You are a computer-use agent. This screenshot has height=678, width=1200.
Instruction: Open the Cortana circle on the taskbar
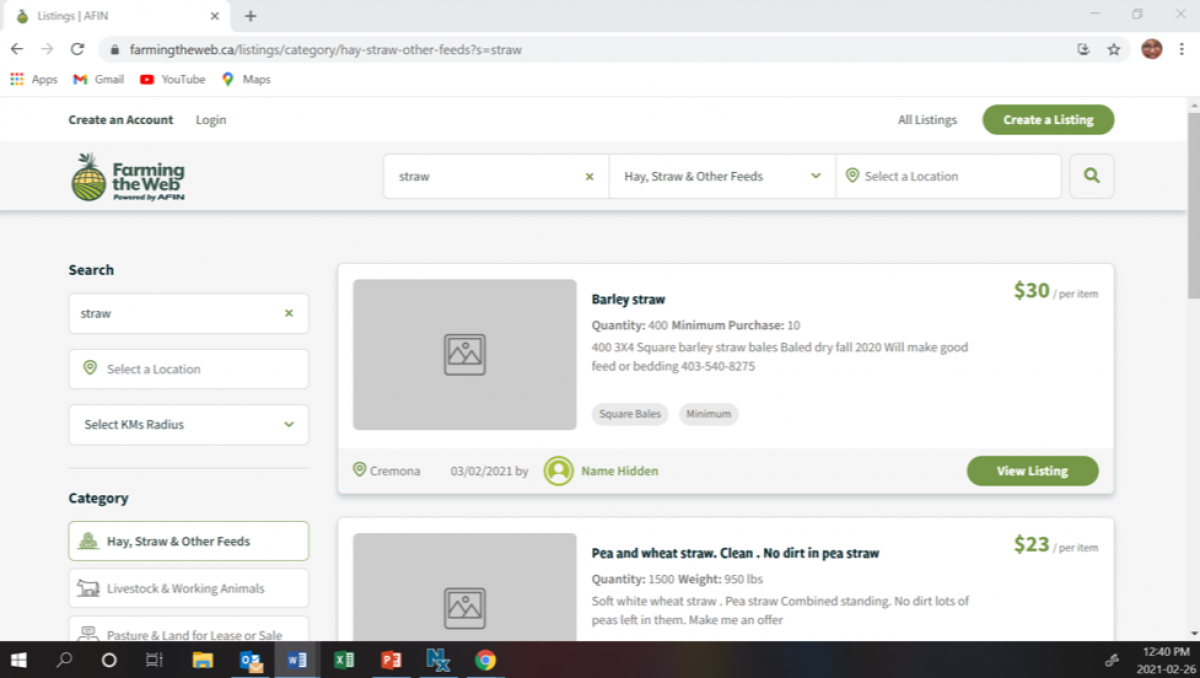click(x=110, y=660)
